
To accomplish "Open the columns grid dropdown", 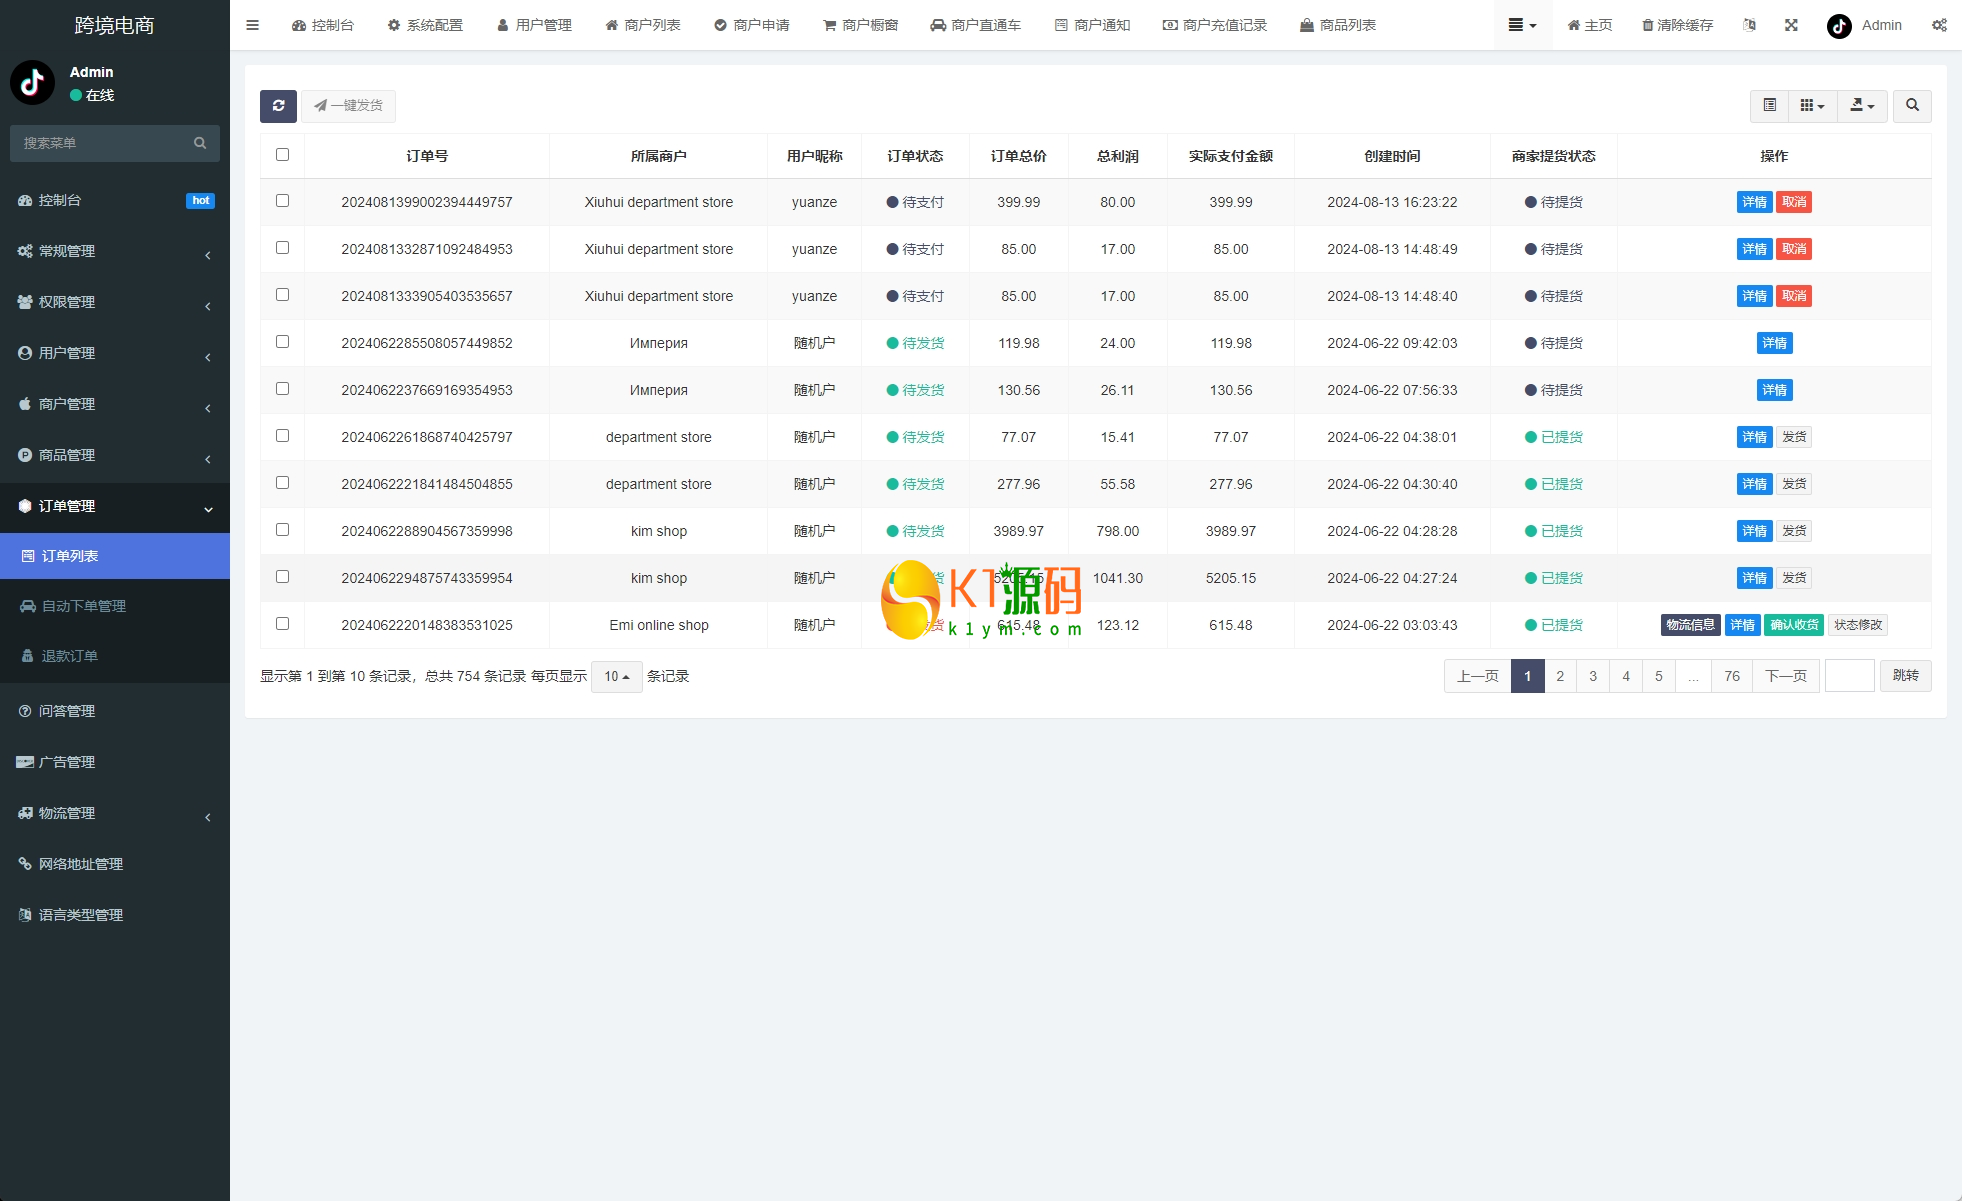I will click(x=1812, y=106).
